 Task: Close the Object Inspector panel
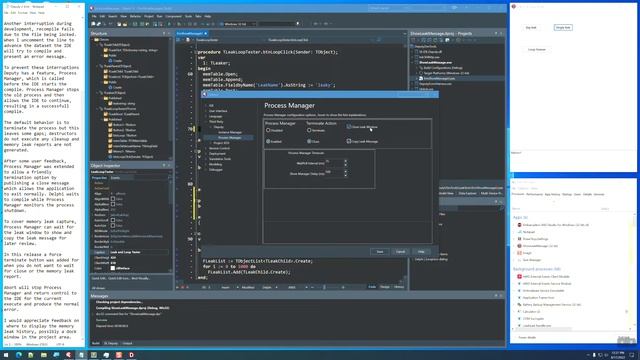click(169, 165)
